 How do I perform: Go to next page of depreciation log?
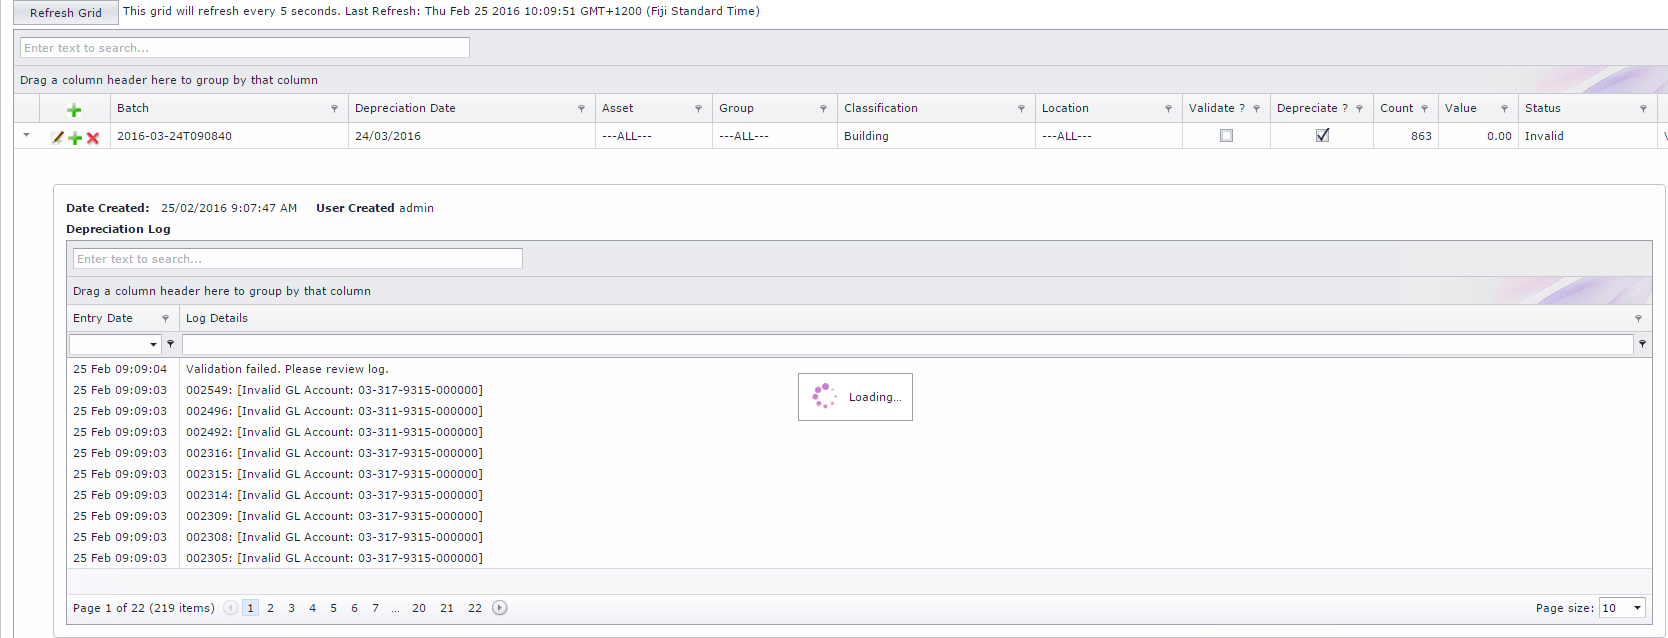click(x=500, y=608)
